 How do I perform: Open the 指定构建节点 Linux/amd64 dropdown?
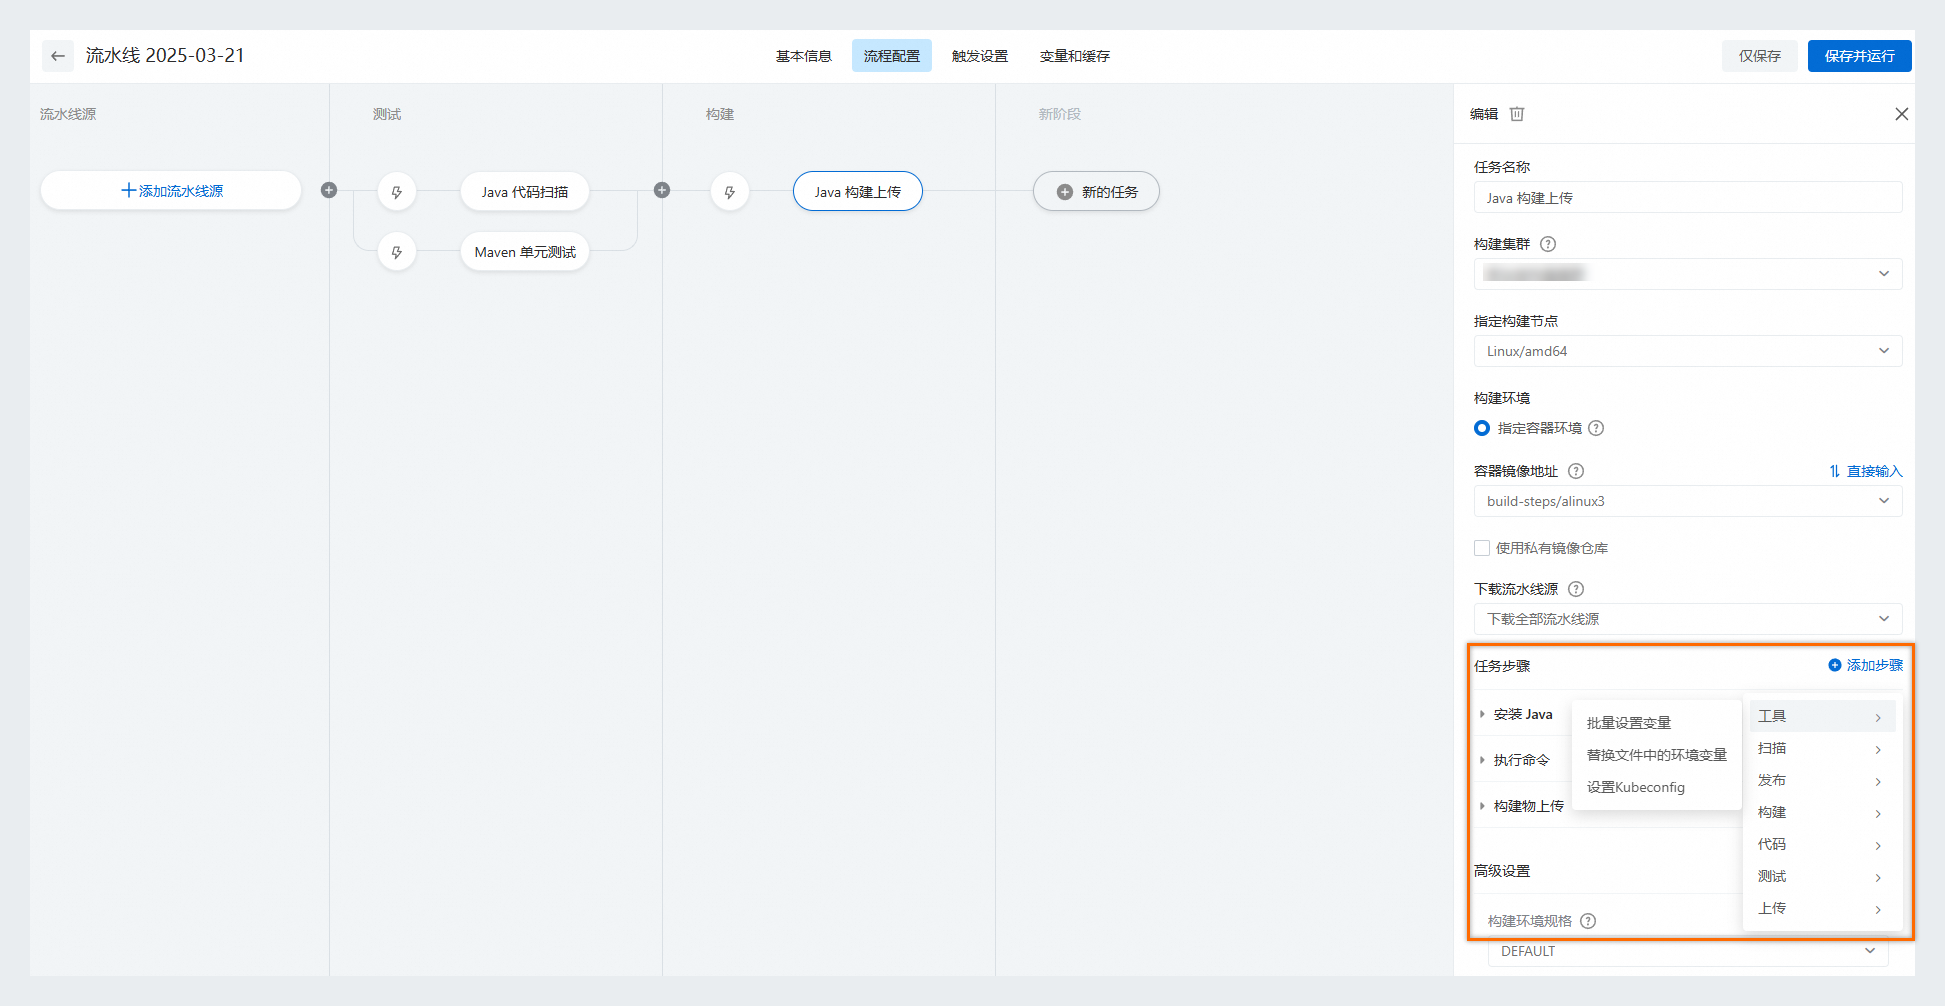click(x=1688, y=351)
